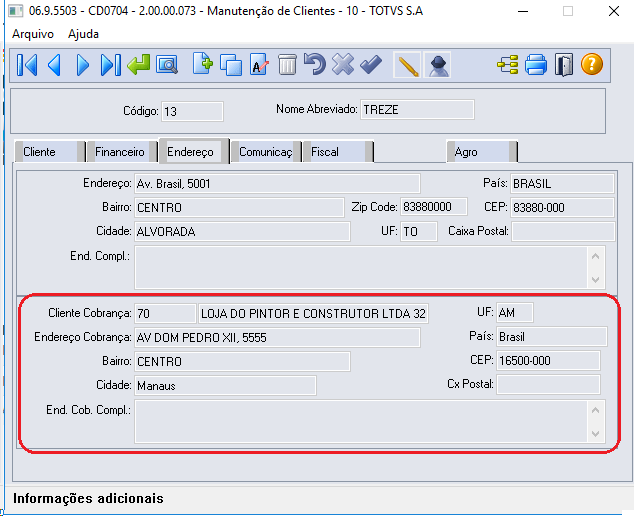Click billing CEP field 16500-000
Image resolution: width=634 pixels, height=518 pixels.
[x=548, y=360]
